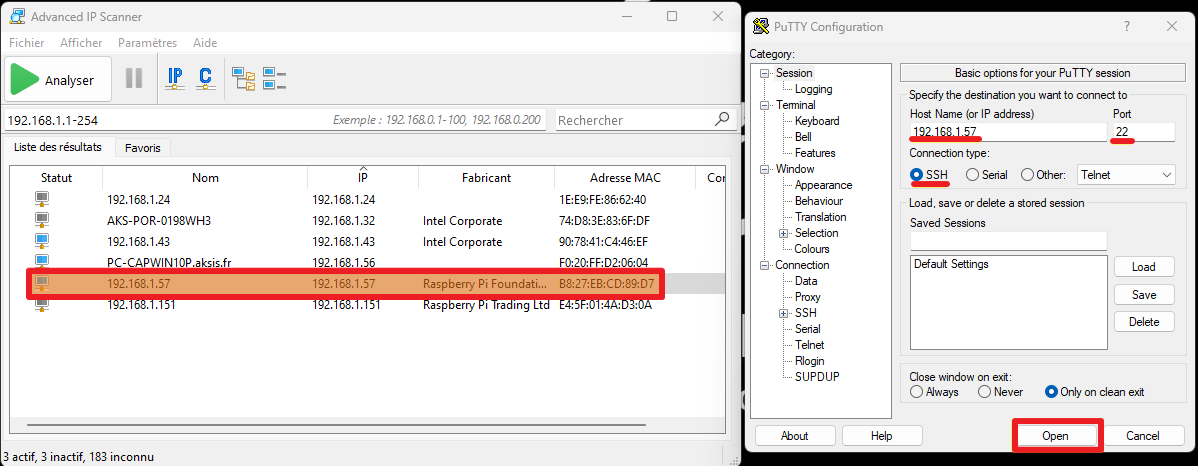Click the status icon for 192.168.1.43
This screenshot has width=1198, height=466.
(42, 241)
